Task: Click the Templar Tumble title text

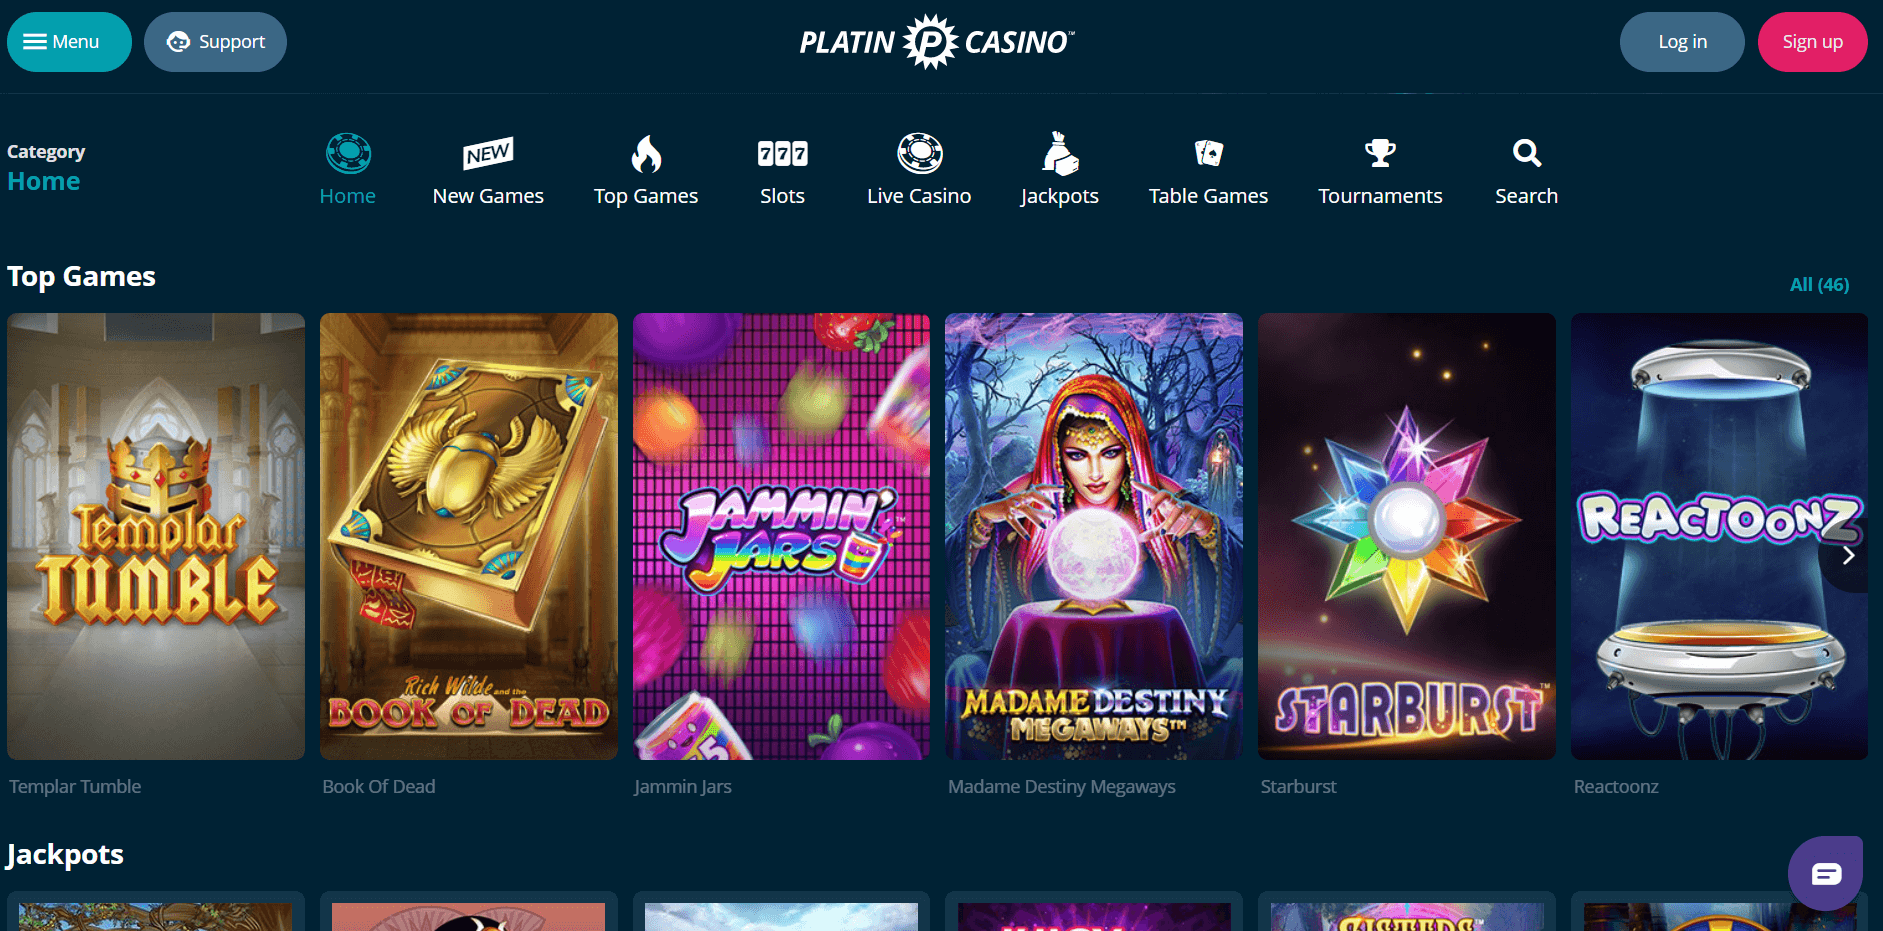Action: 75,786
